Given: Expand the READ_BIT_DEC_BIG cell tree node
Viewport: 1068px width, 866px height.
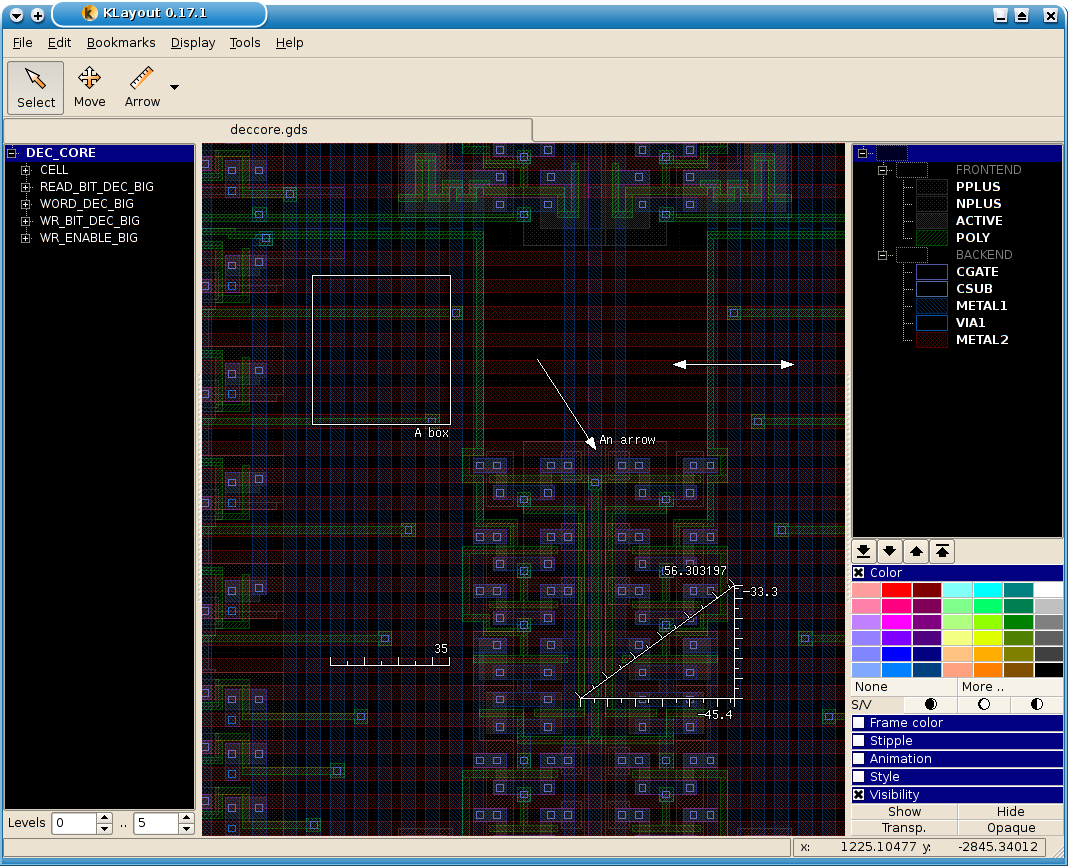Looking at the screenshot, I should click(x=25, y=187).
